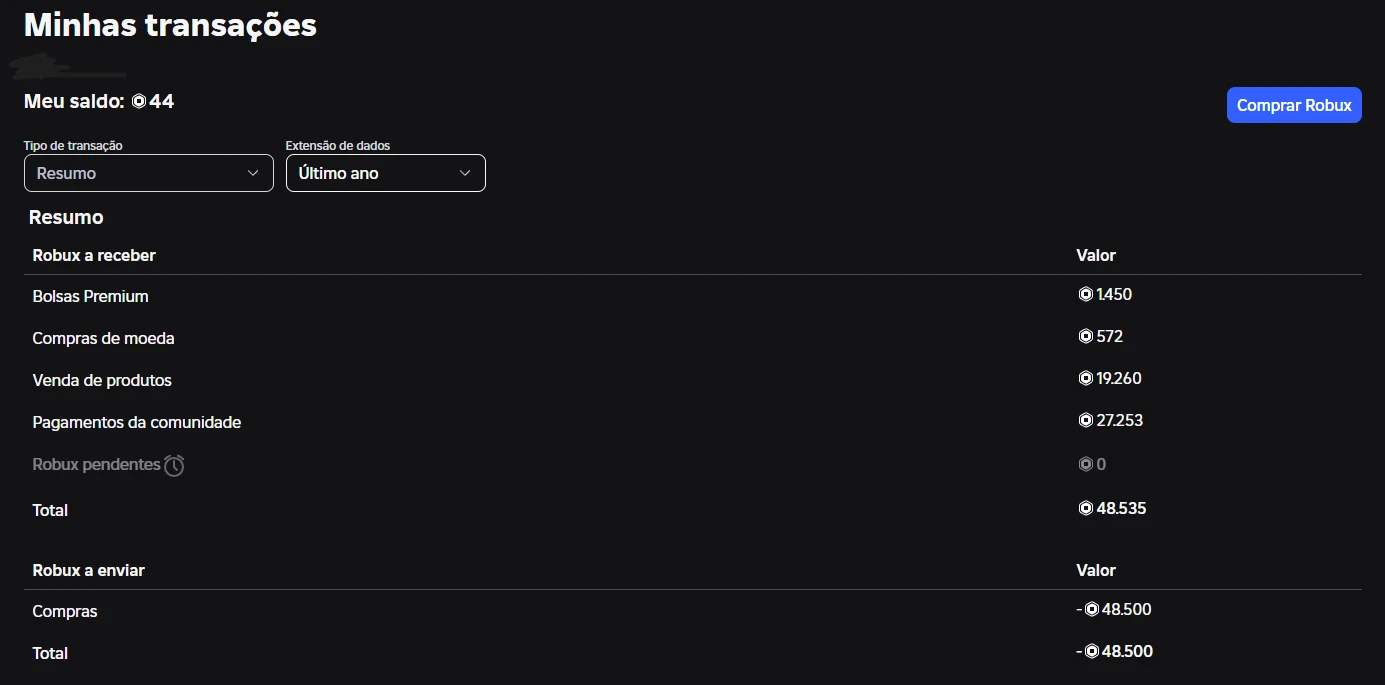Image resolution: width=1385 pixels, height=685 pixels.
Task: Click Robux icon next to Bolsas Premium value
Action: tap(1085, 294)
